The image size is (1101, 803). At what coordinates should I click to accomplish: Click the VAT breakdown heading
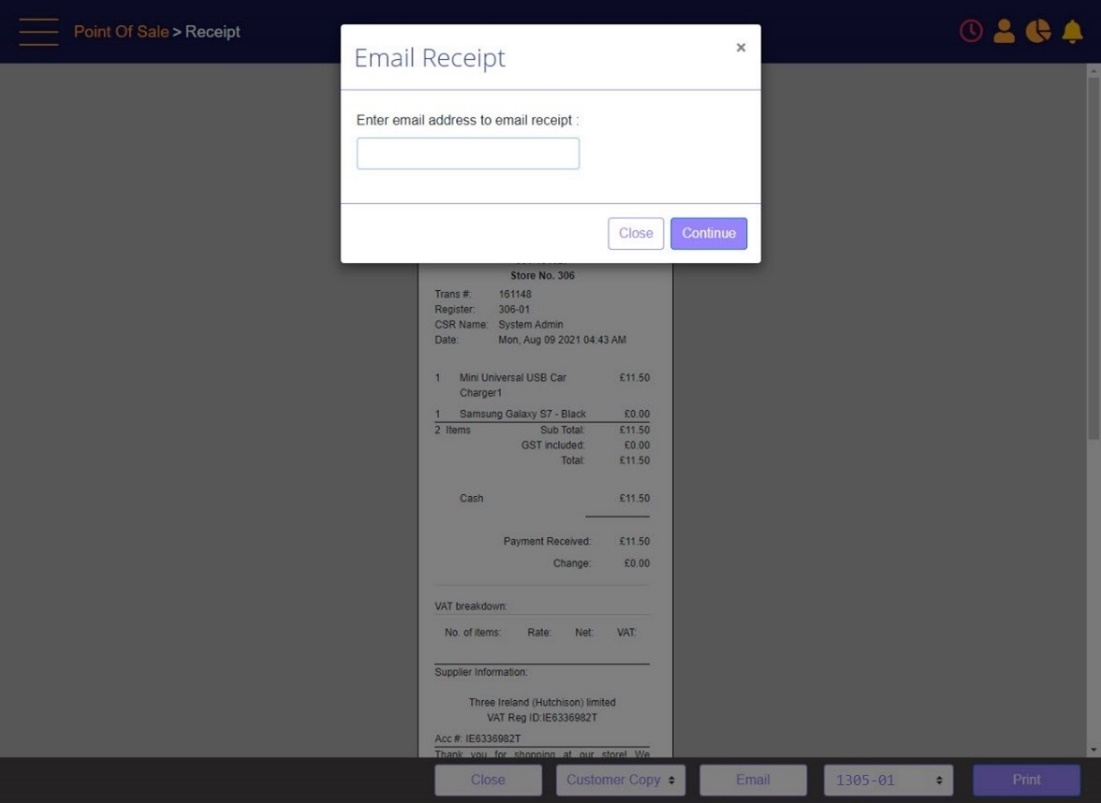click(x=470, y=606)
